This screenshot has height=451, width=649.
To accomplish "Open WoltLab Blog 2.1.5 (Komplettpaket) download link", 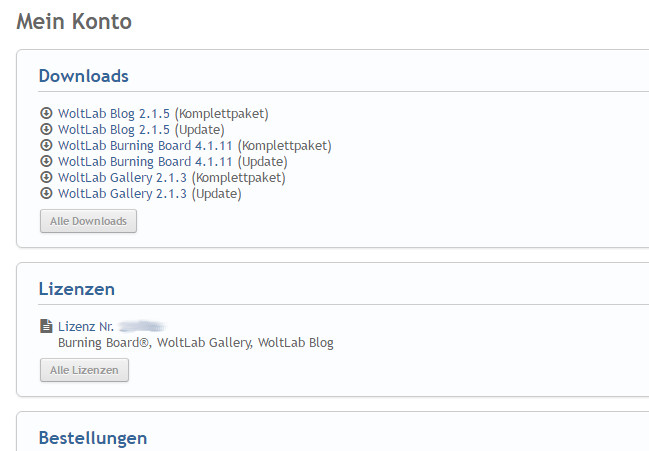I will (x=163, y=113).
